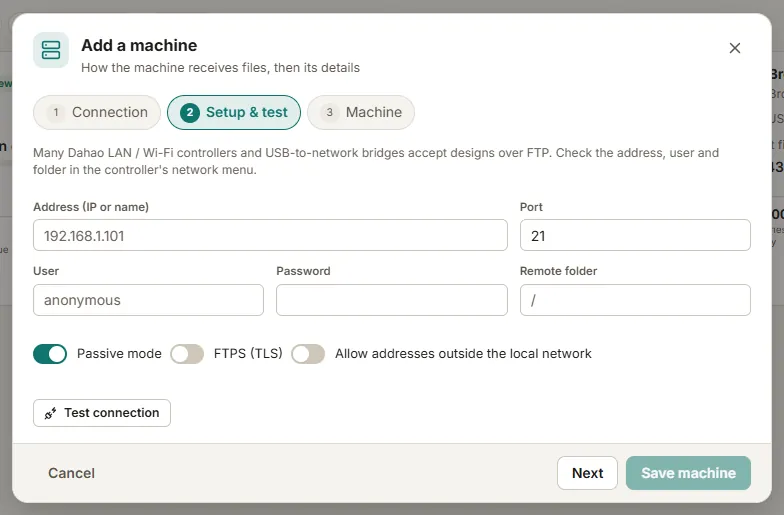Click the Next button
784x515 pixels.
tap(588, 473)
